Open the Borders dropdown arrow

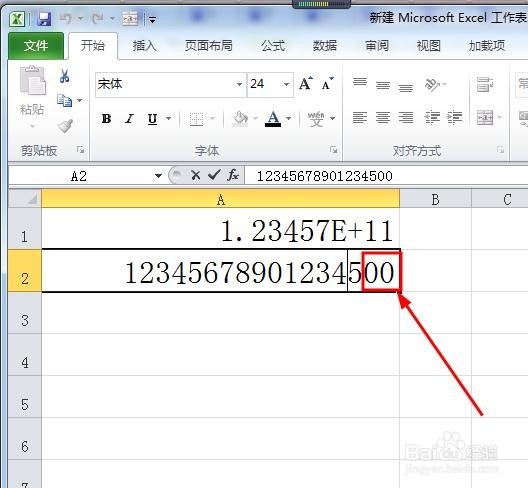[x=212, y=119]
